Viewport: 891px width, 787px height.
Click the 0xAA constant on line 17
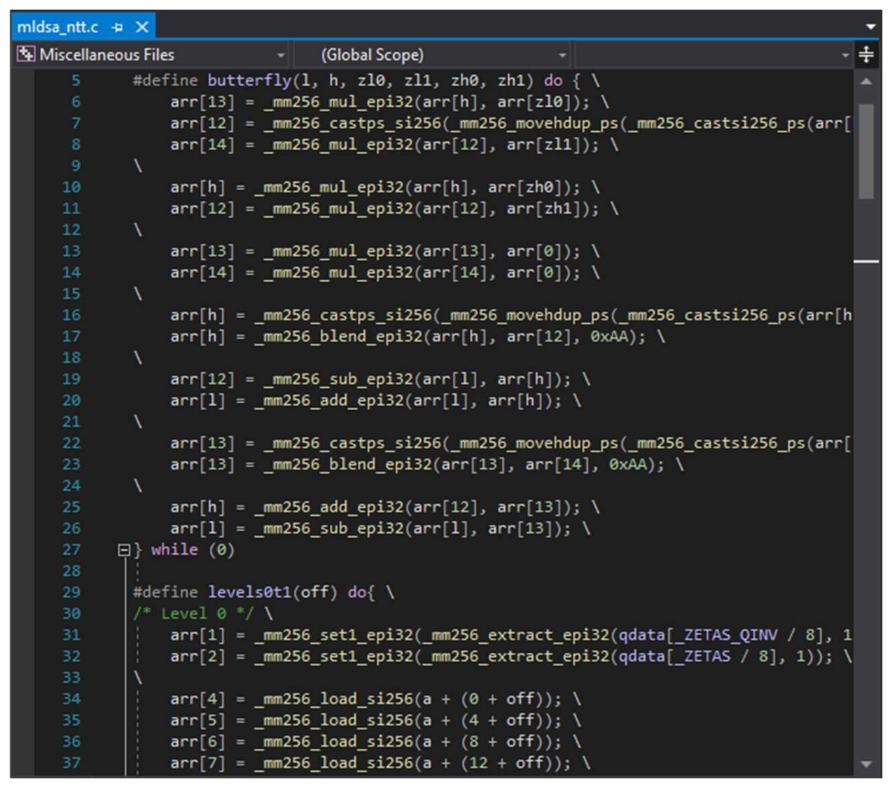(x=609, y=336)
